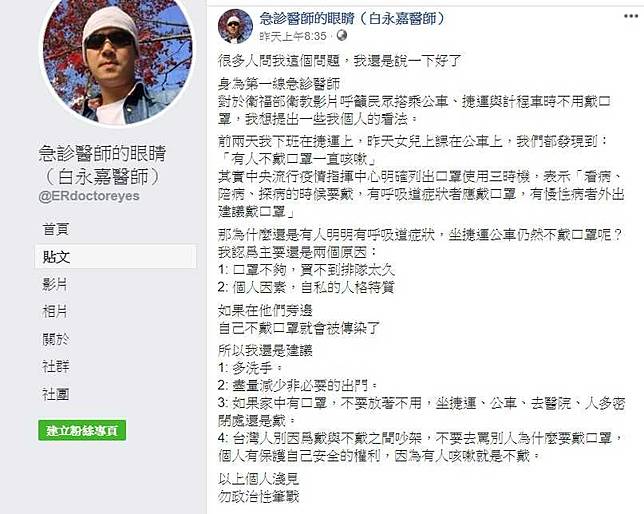This screenshot has height=514, width=644.
Task: Open the 社群 section
Action: (55, 366)
